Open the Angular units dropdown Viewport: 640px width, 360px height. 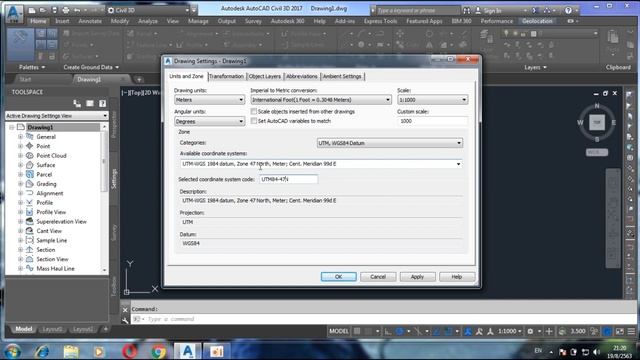click(x=209, y=122)
